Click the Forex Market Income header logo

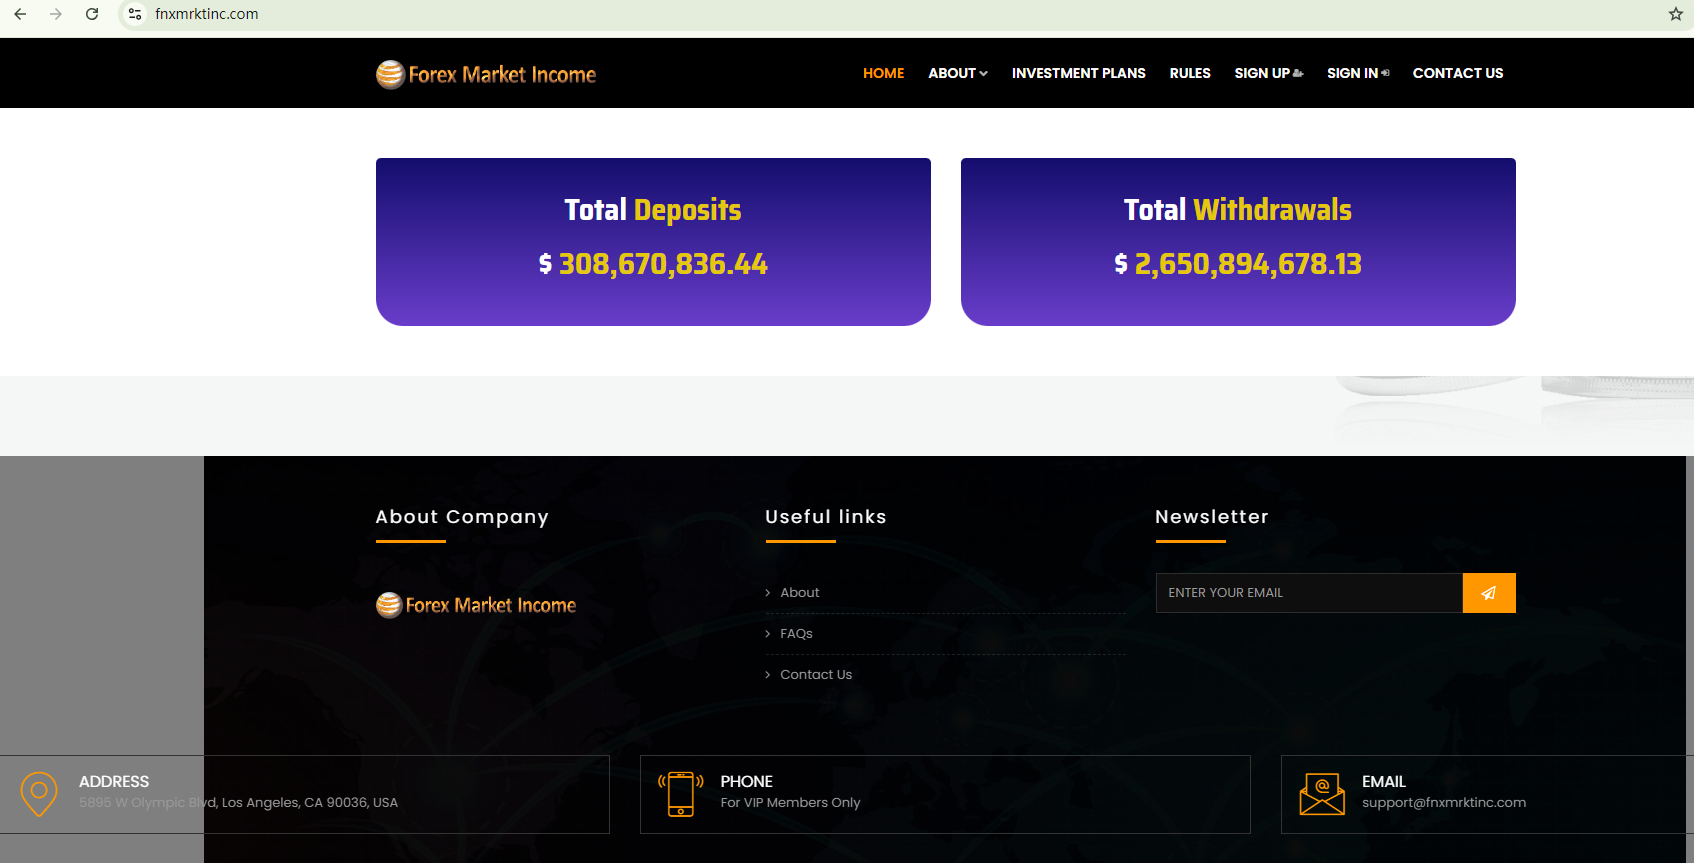(486, 74)
